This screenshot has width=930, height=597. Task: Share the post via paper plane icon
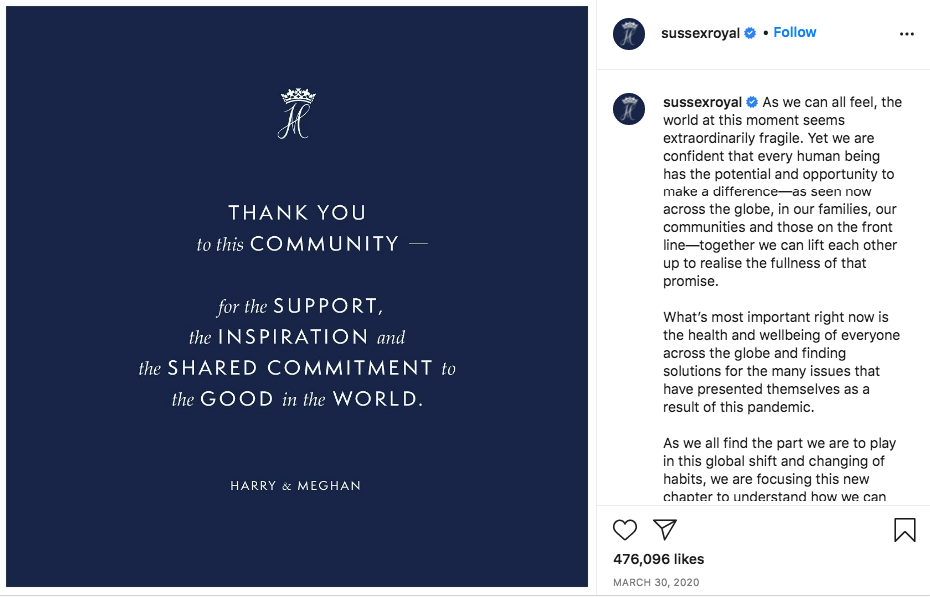(665, 530)
